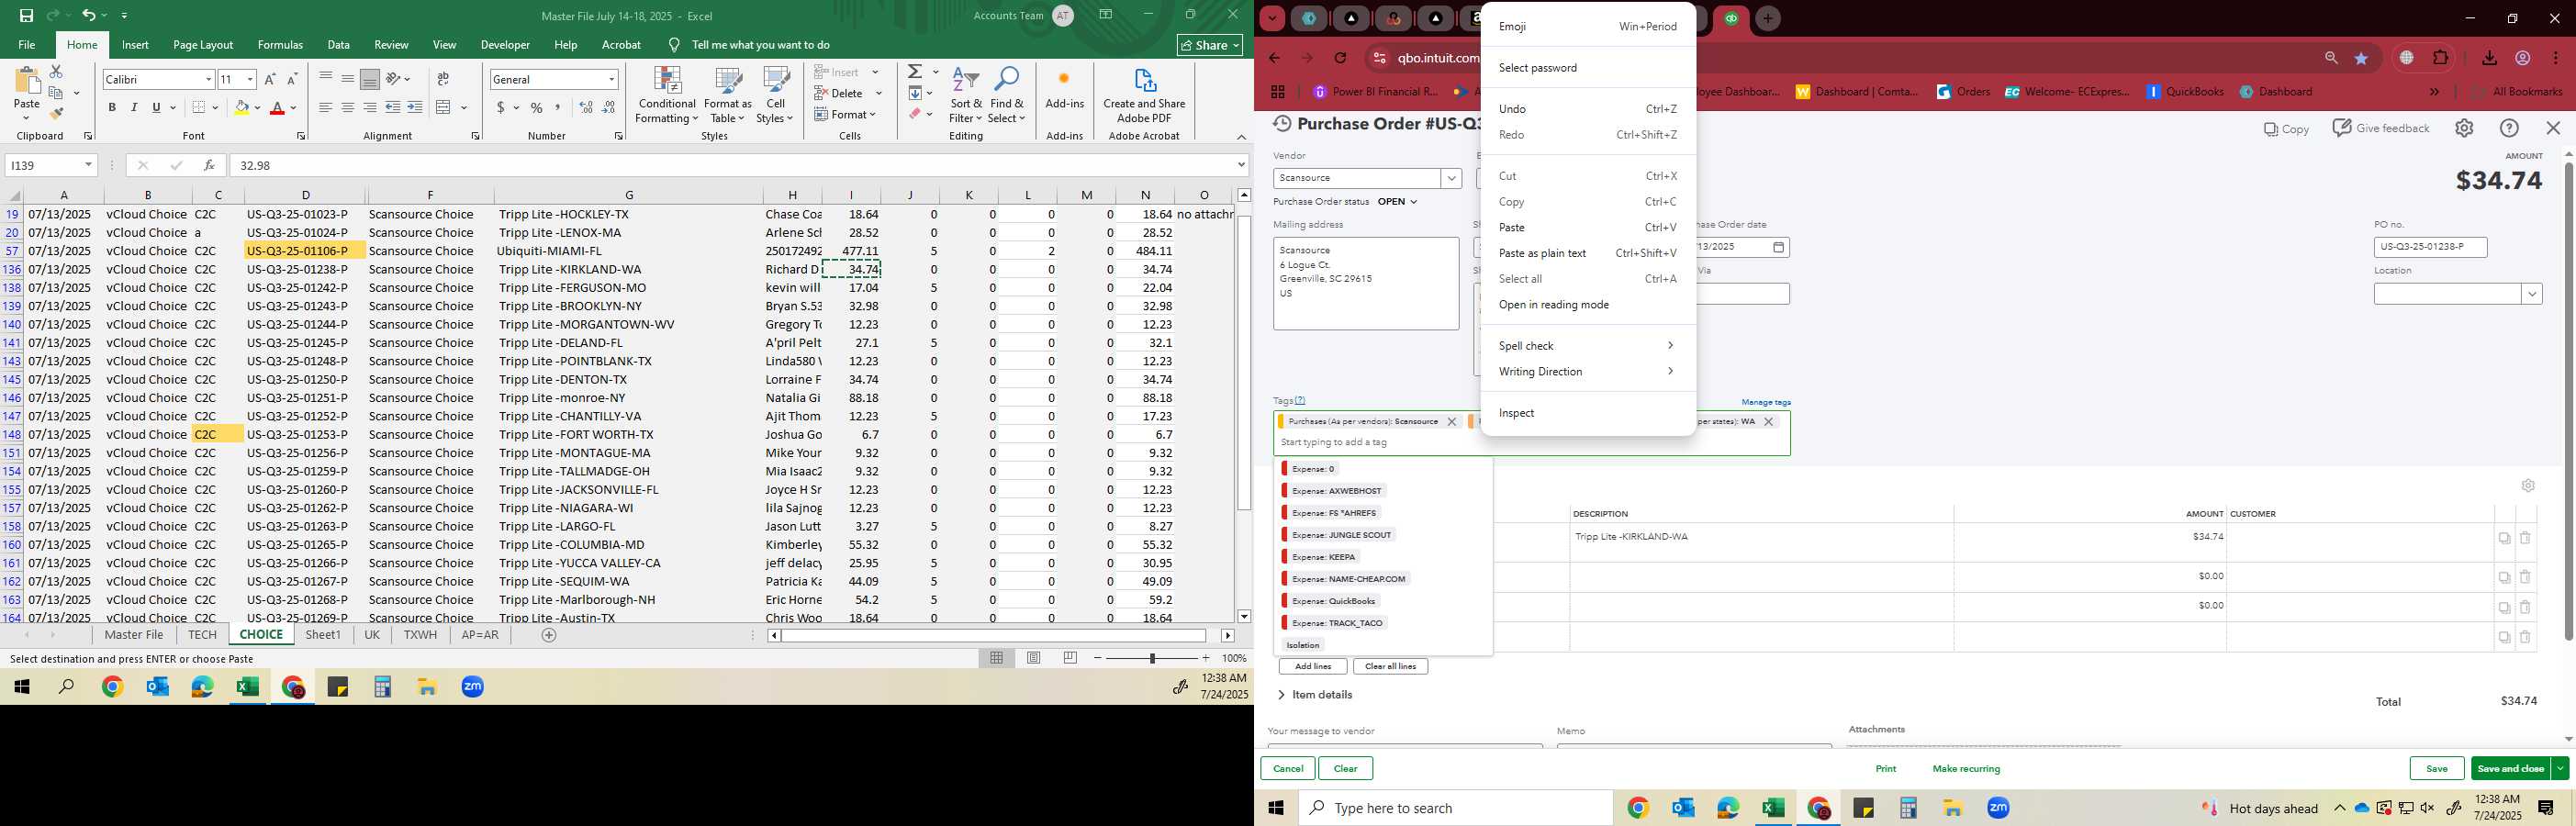
Task: Switch to the Master File sheet tab
Action: (134, 635)
